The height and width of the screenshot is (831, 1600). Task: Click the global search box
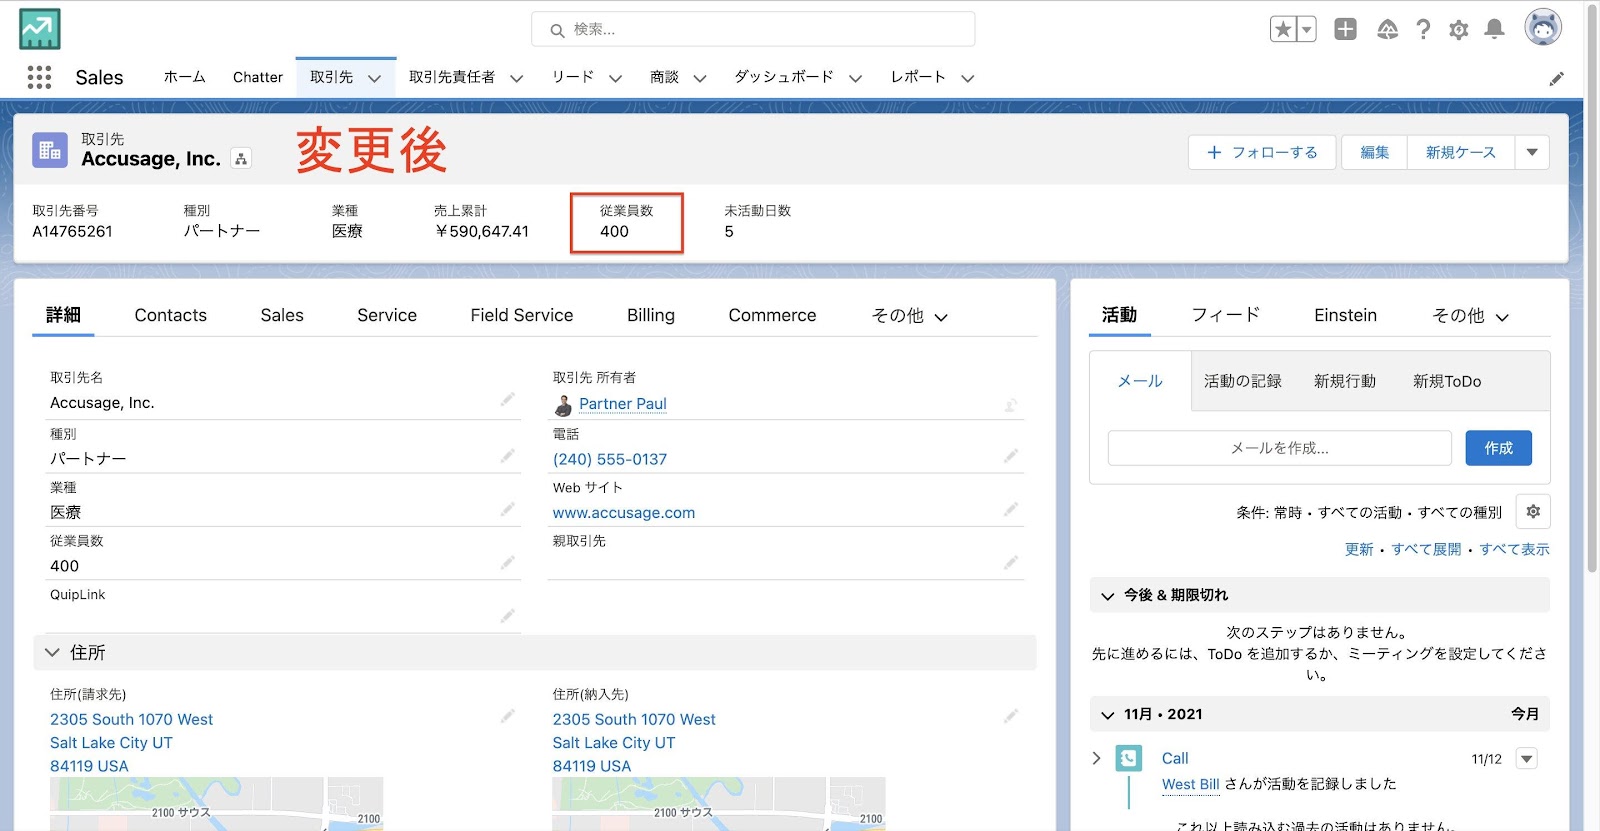(x=753, y=29)
